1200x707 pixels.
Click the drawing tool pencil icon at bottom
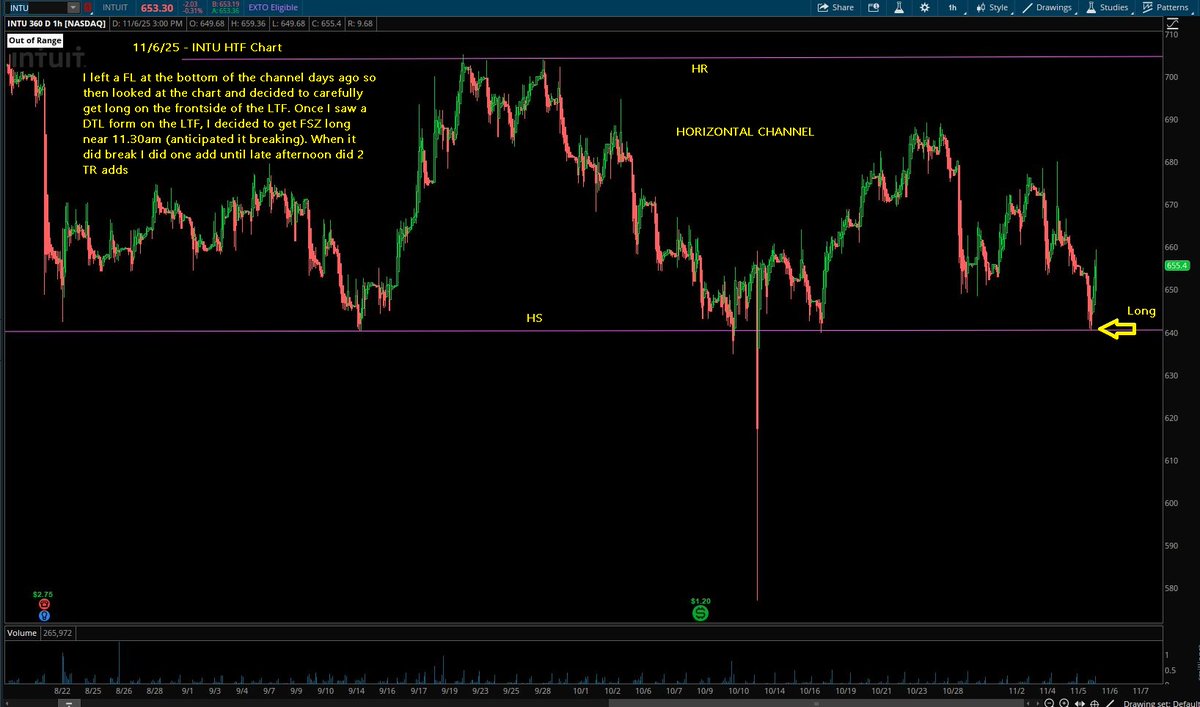coord(1110,702)
